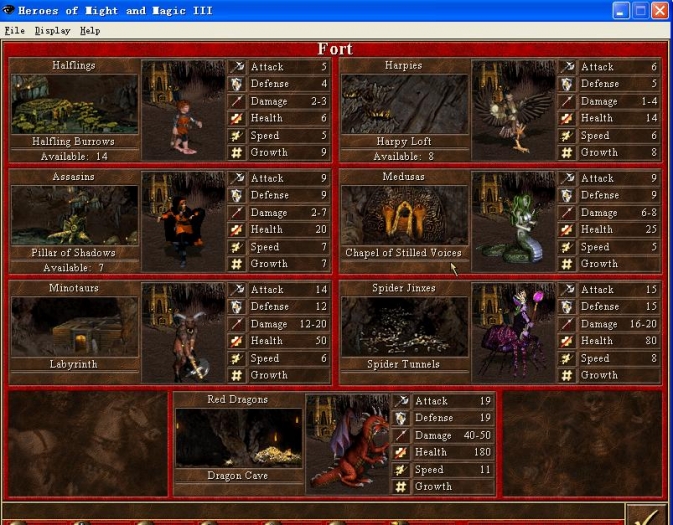Screen dimensions: 673x525
Task: Click the Harpies Attack sword icon
Action: click(567, 67)
